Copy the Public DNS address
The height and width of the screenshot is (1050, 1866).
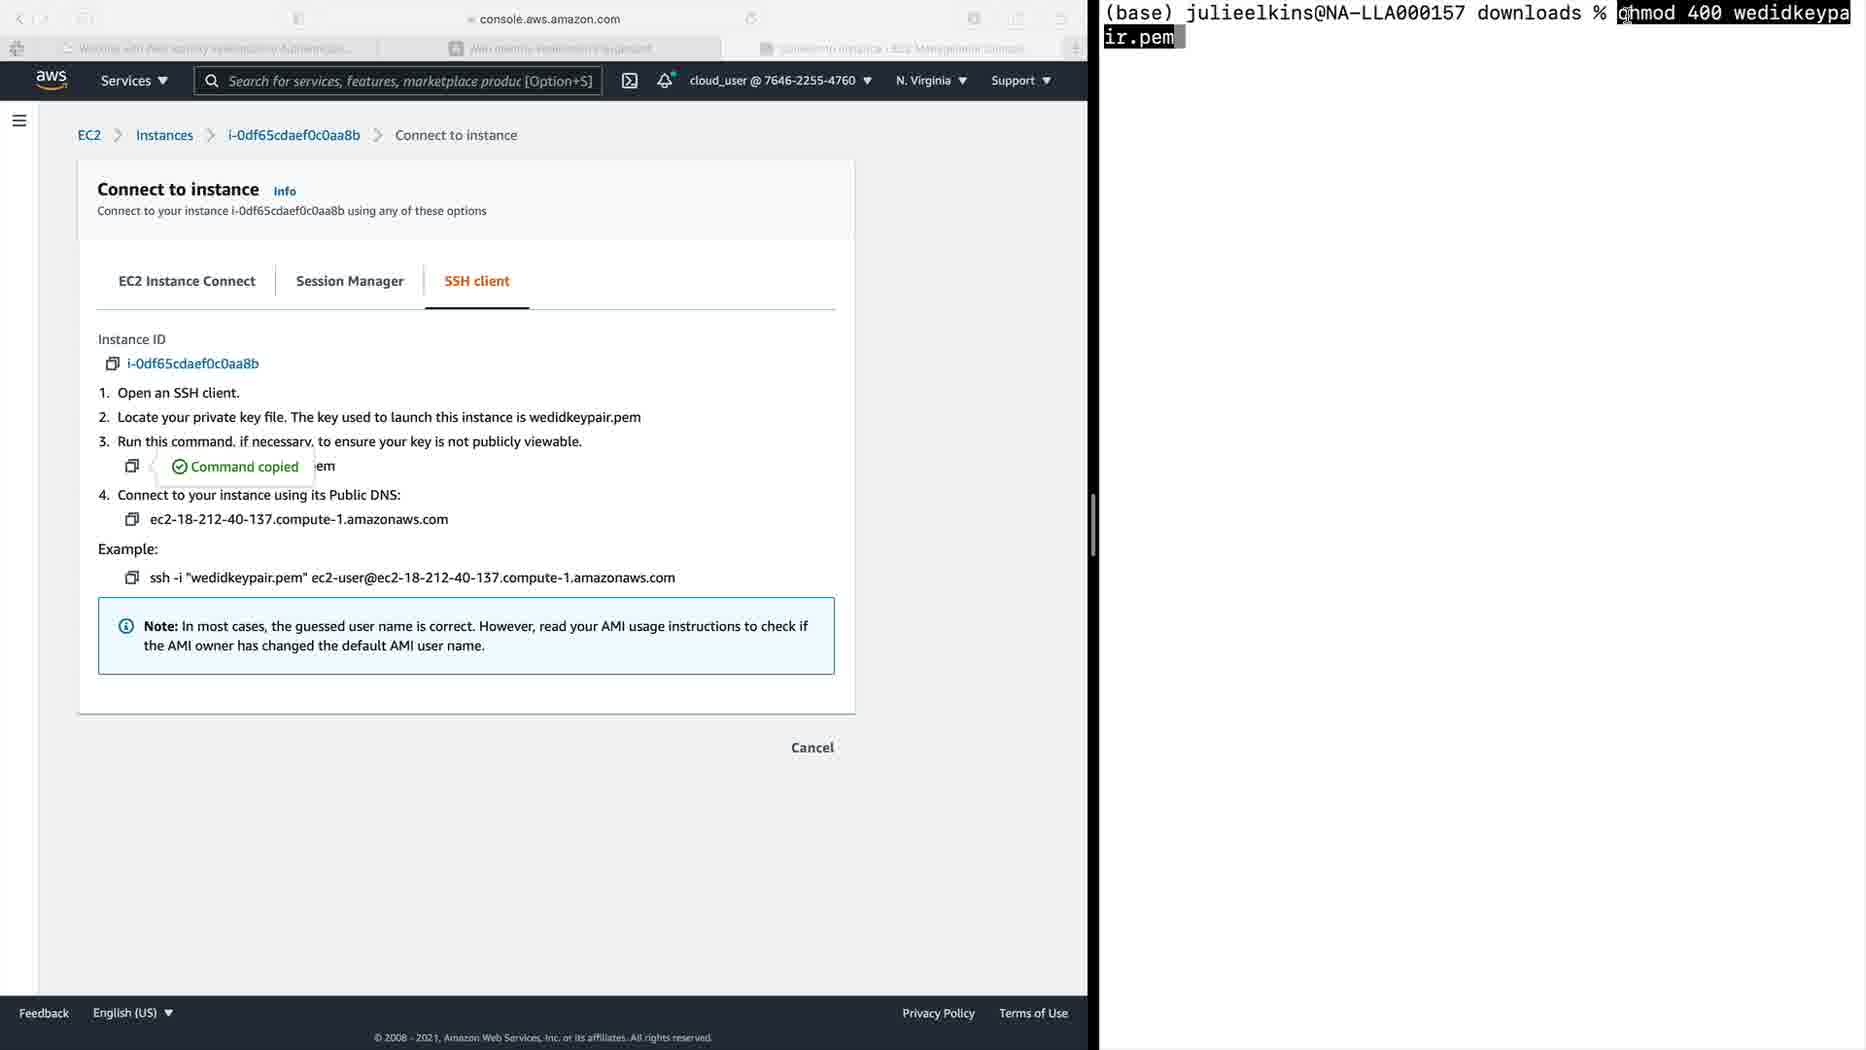[x=131, y=519]
